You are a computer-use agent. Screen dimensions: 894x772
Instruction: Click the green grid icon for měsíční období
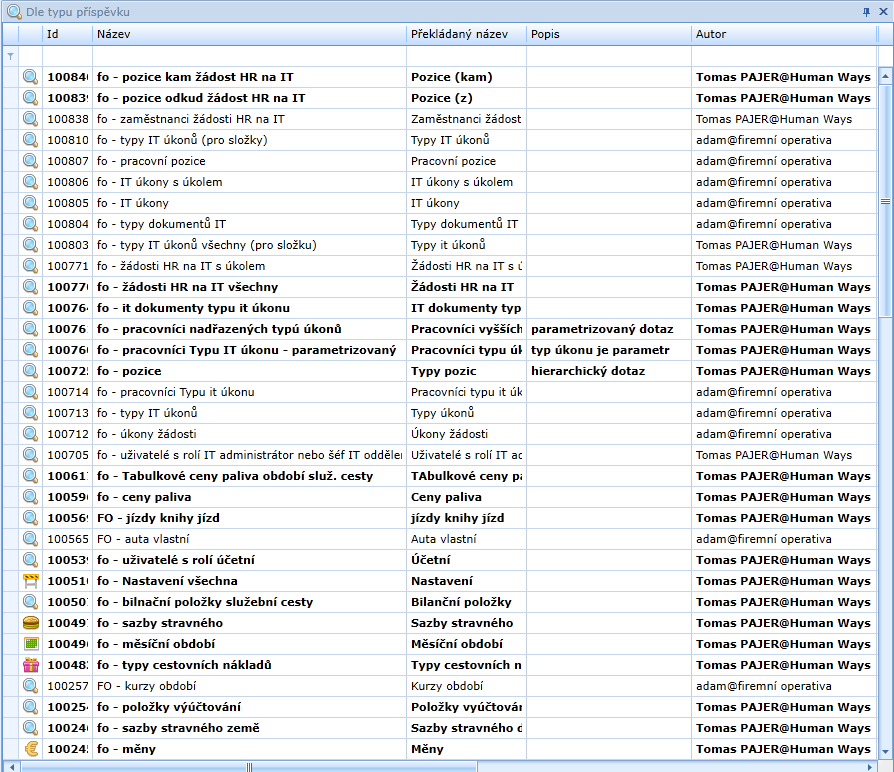[x=30, y=644]
